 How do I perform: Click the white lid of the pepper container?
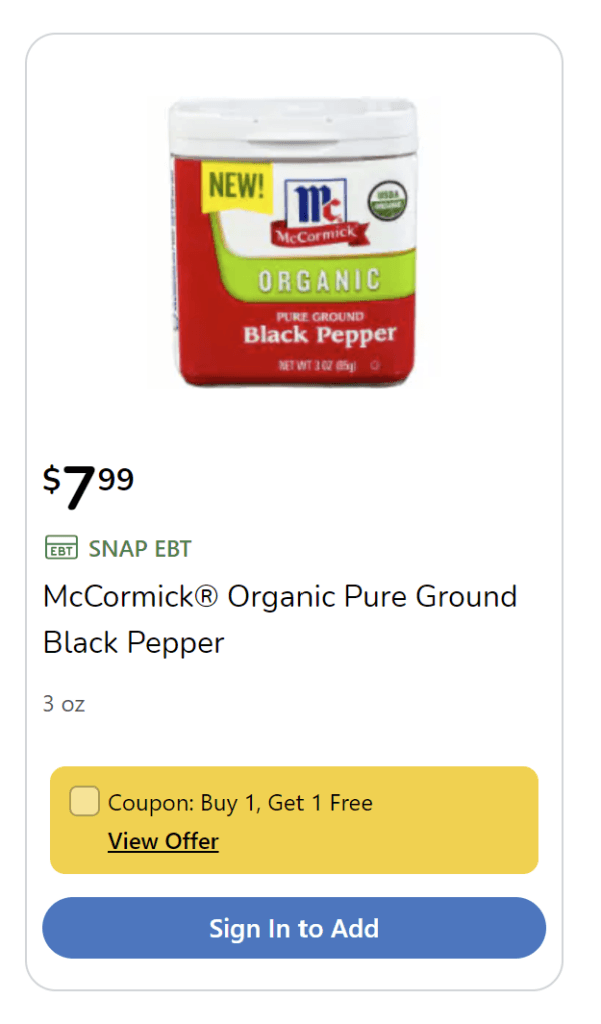click(x=292, y=123)
